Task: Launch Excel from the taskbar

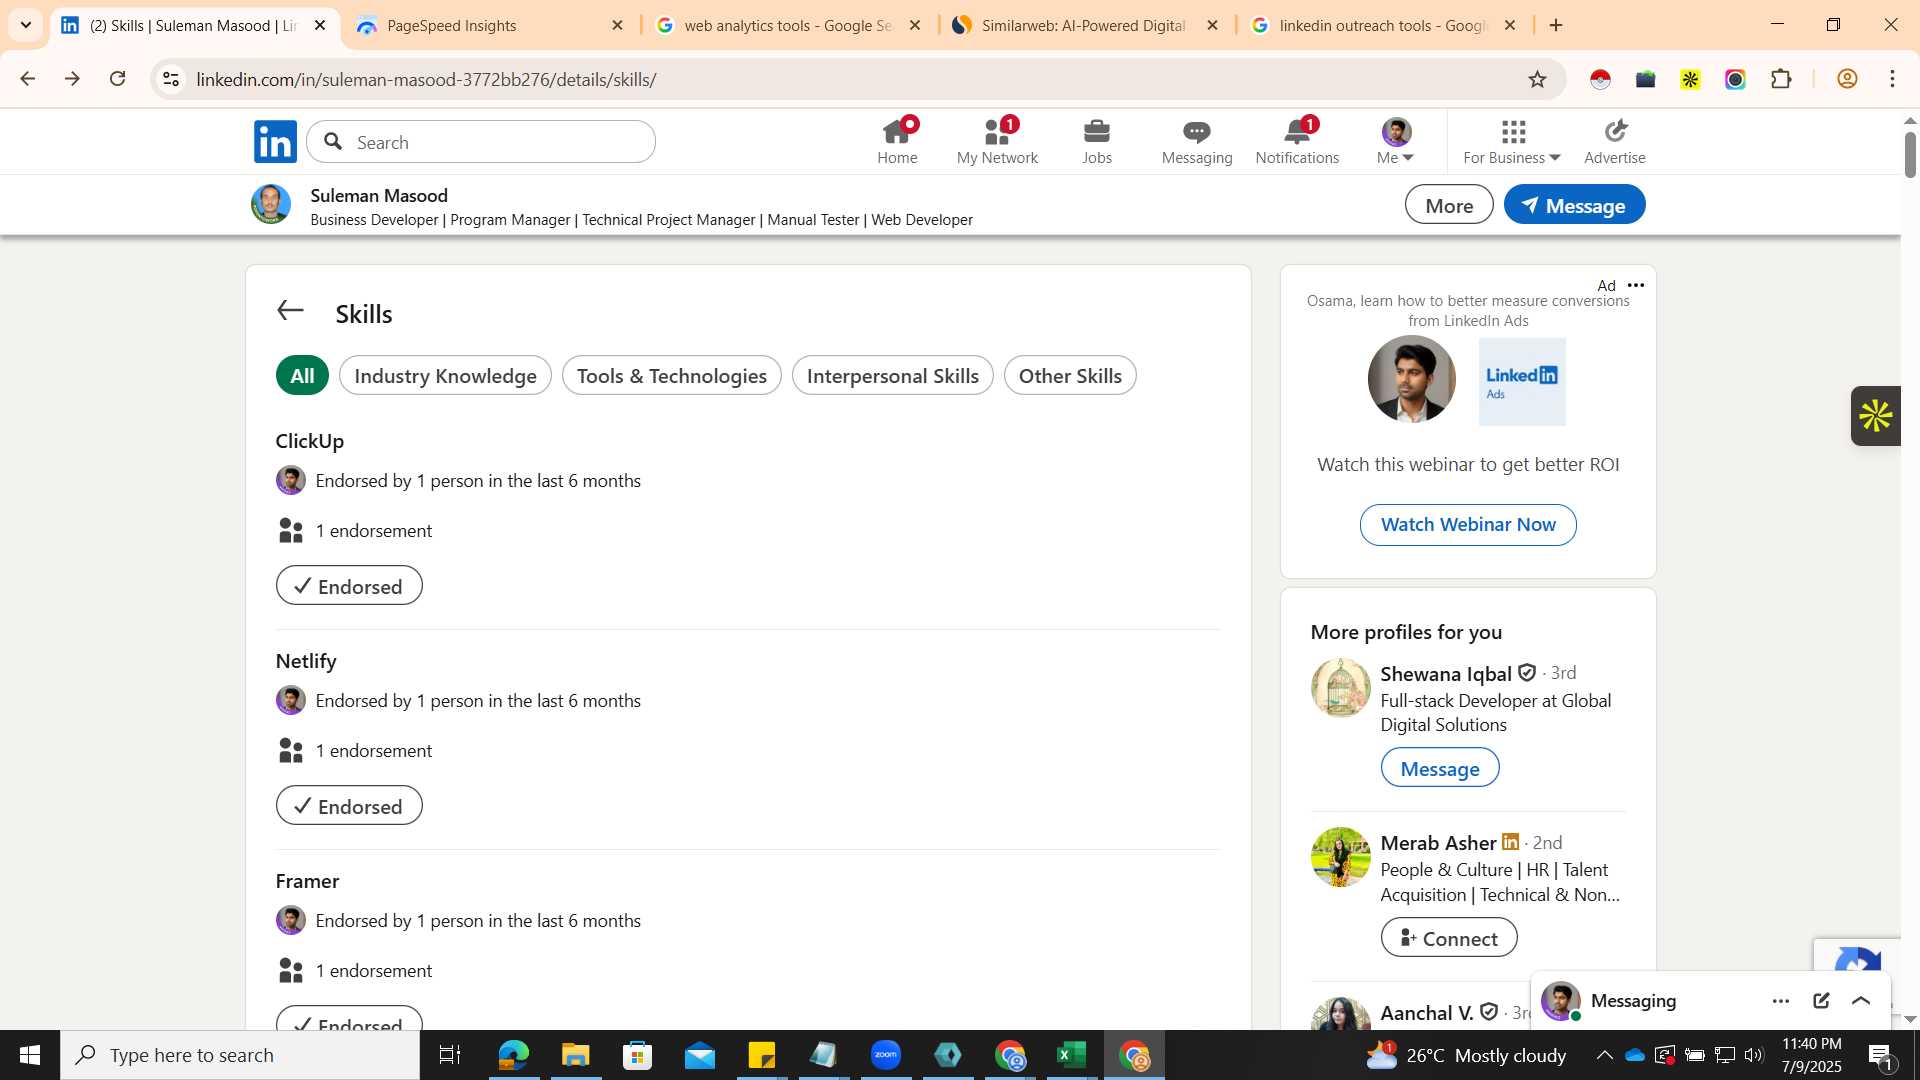Action: [x=1072, y=1055]
